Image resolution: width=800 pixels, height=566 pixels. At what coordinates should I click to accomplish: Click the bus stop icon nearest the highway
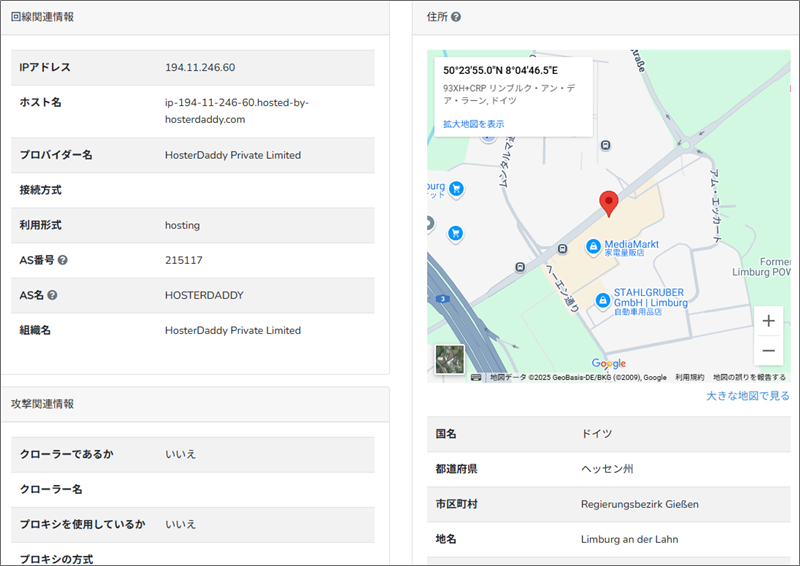[x=520, y=267]
